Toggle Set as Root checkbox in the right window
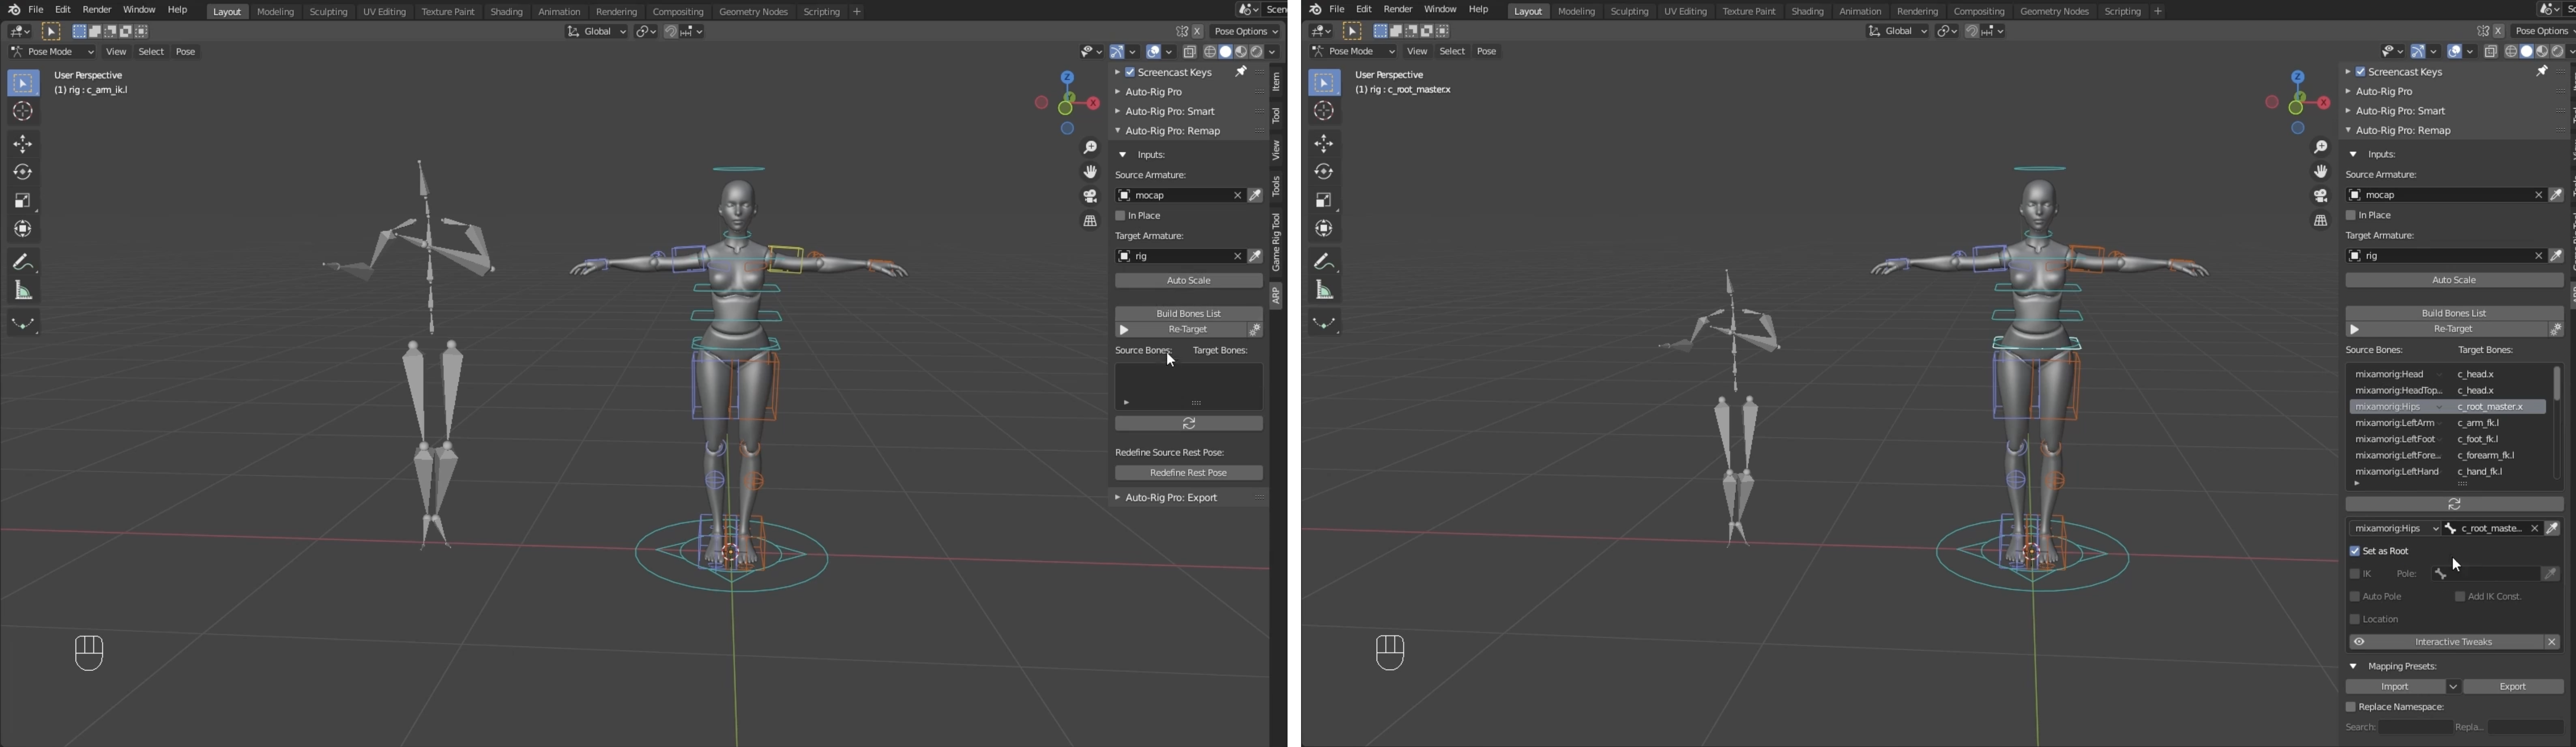2576x747 pixels. point(2354,551)
